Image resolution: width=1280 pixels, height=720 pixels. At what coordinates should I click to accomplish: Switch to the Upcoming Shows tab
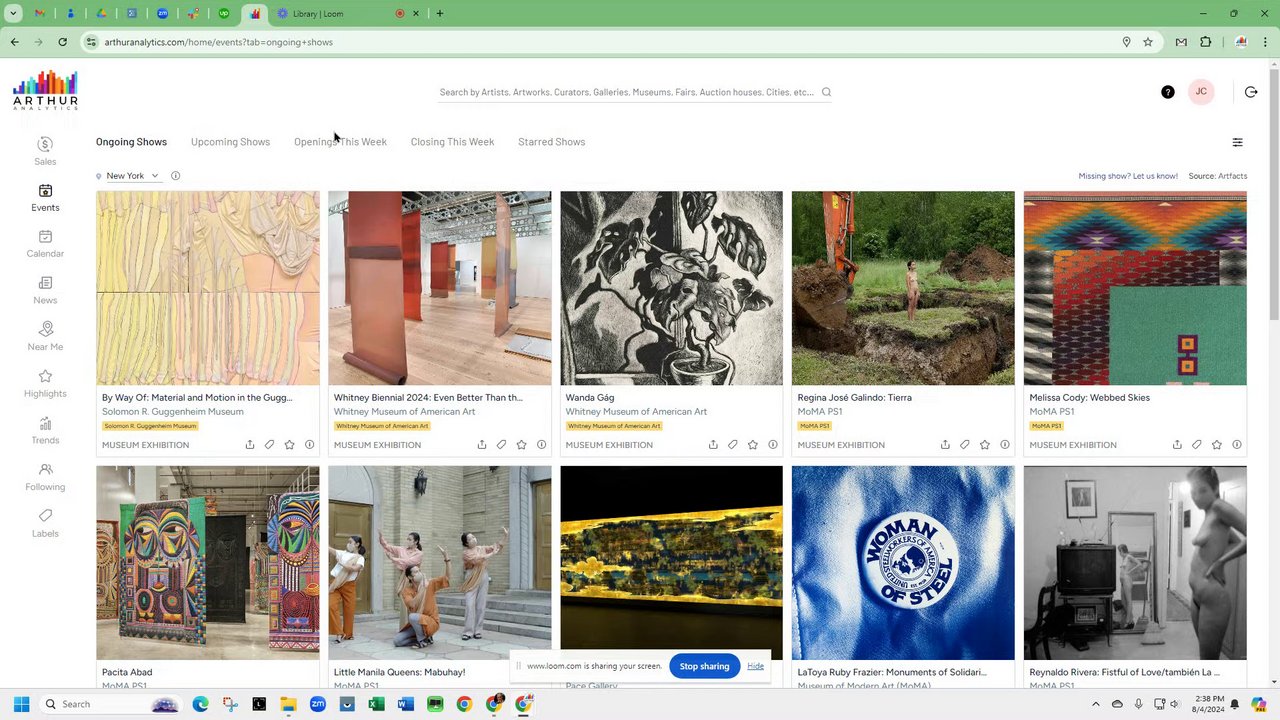click(230, 142)
